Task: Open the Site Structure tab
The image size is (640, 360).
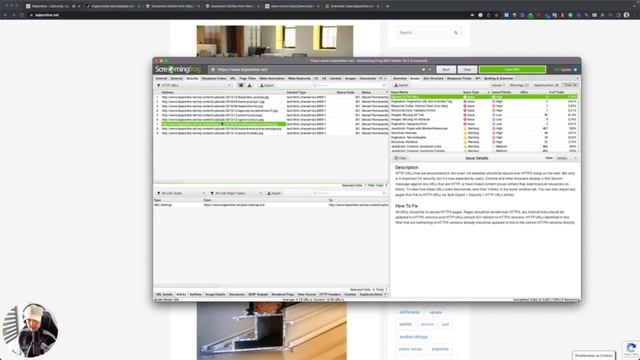Action: 433,78
